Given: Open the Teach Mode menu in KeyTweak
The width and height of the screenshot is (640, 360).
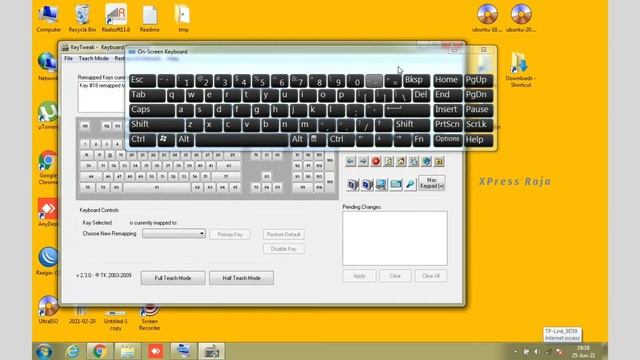Looking at the screenshot, I should coord(93,58).
